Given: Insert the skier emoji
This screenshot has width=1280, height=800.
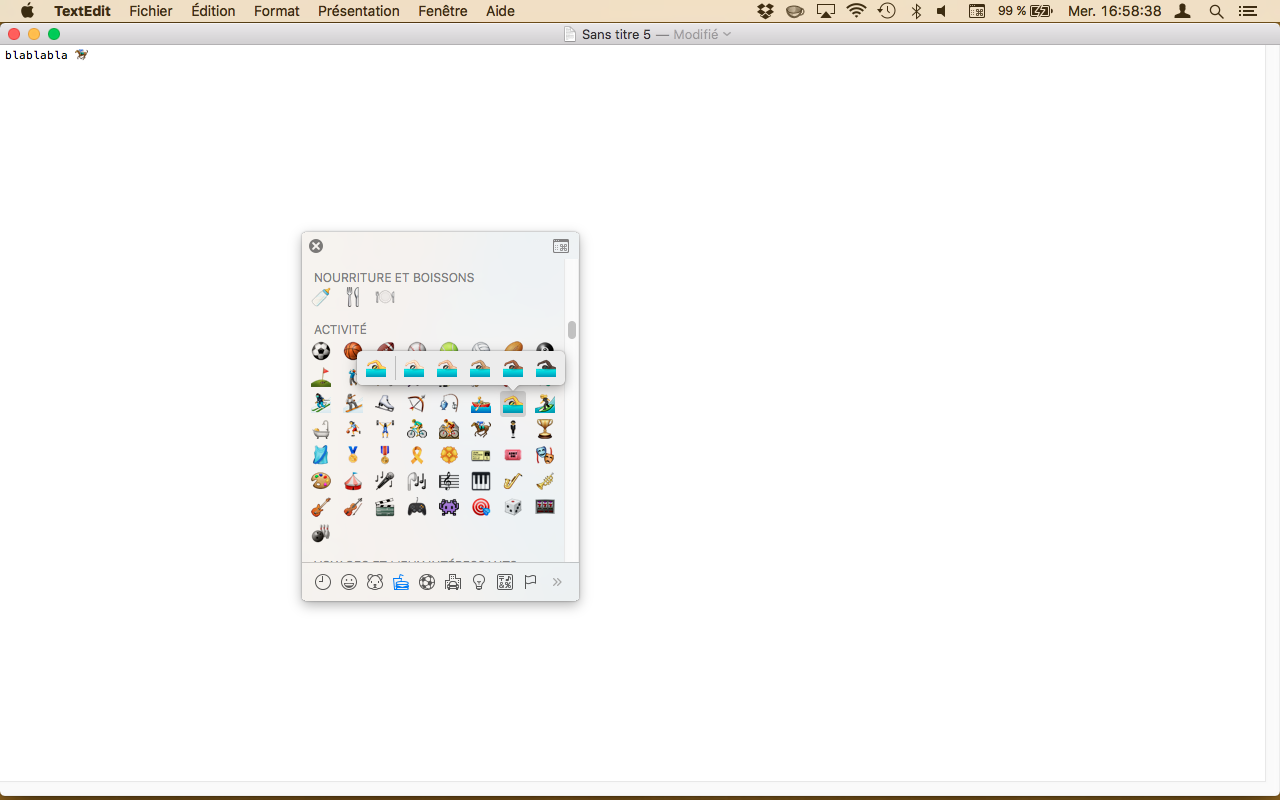Looking at the screenshot, I should pyautogui.click(x=321, y=403).
